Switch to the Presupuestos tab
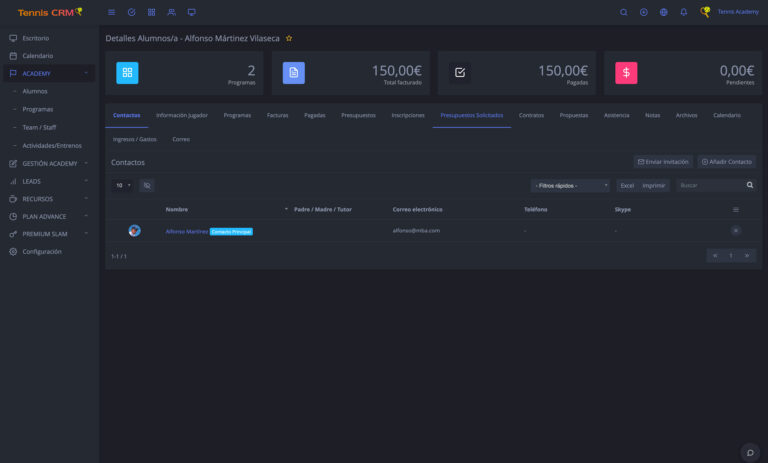The image size is (768, 463). [358, 116]
